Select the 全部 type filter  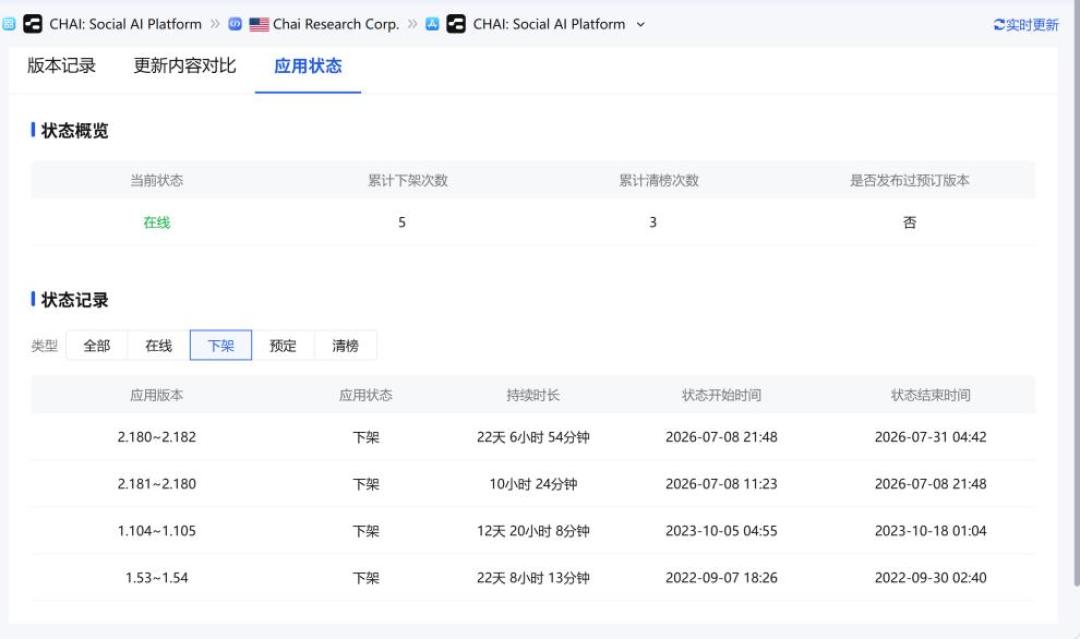(x=96, y=346)
